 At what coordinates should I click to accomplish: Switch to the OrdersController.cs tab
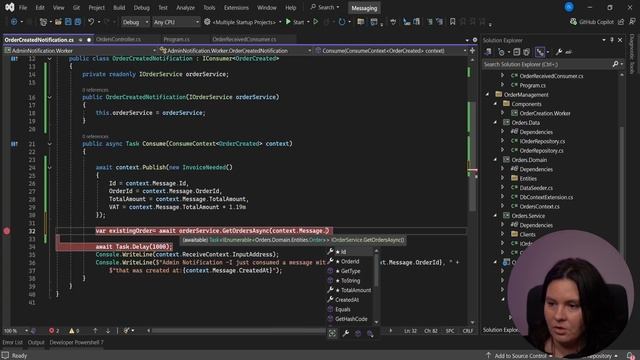tap(118, 39)
